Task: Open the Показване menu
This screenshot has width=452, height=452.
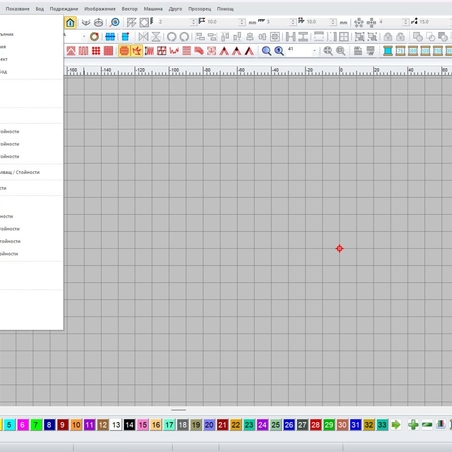Action: point(18,9)
